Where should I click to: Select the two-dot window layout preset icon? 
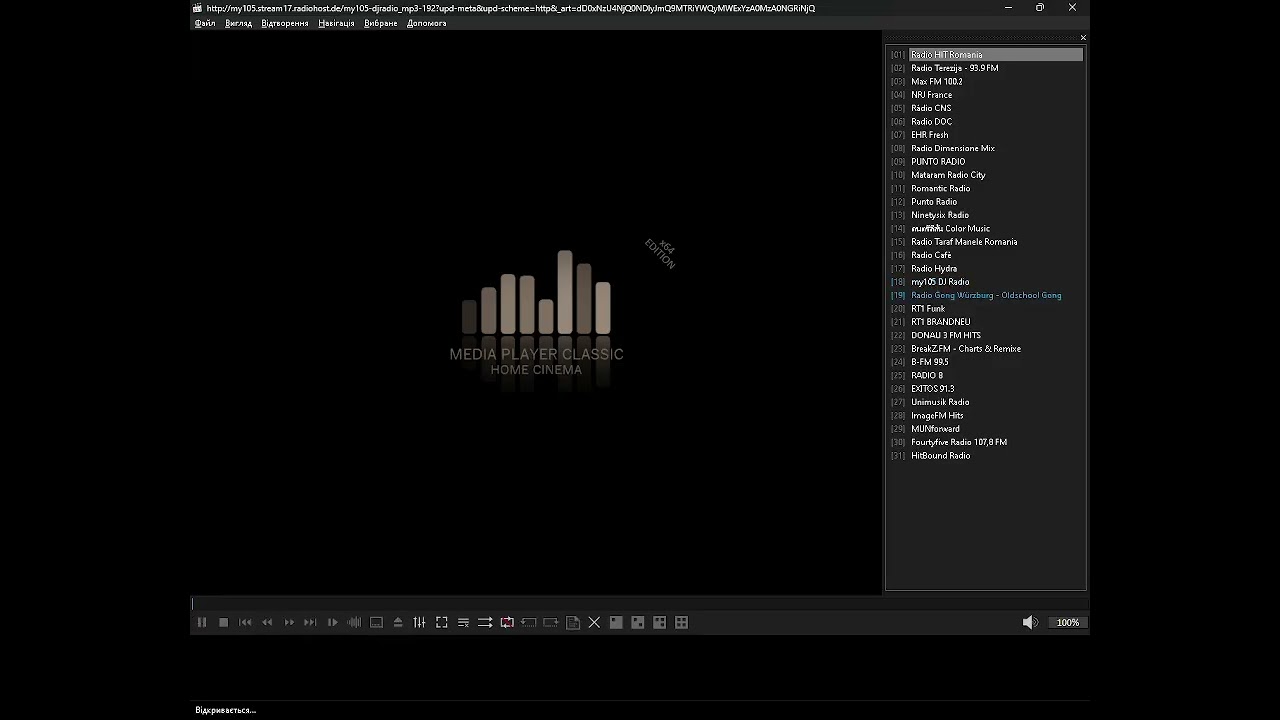point(638,622)
